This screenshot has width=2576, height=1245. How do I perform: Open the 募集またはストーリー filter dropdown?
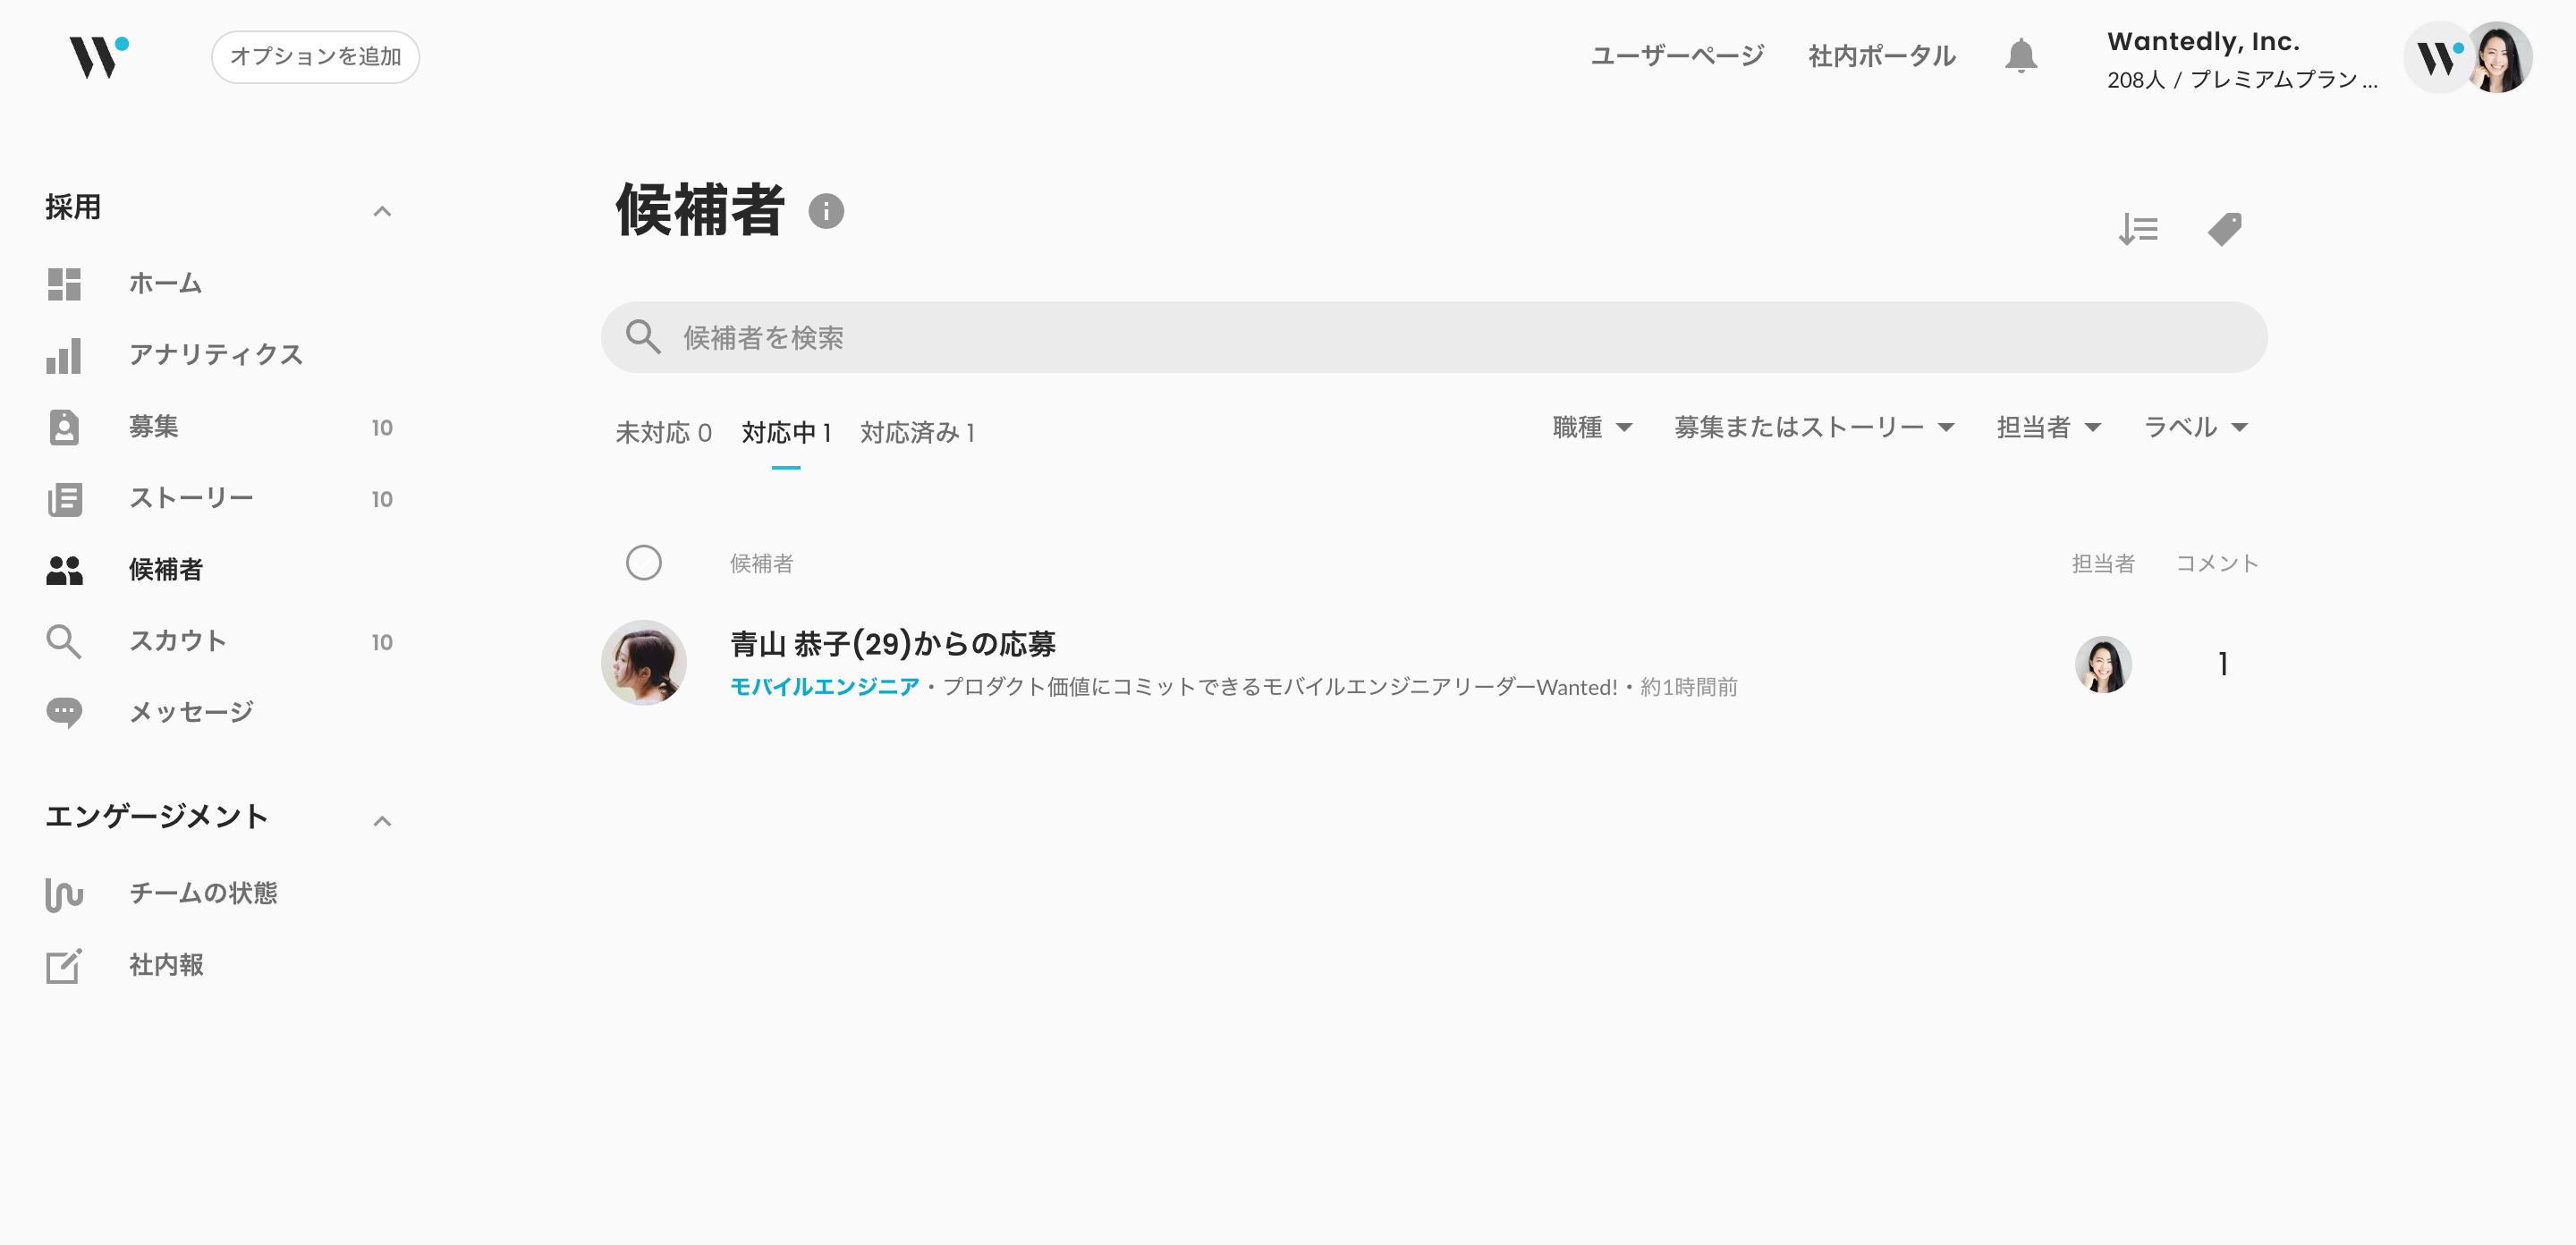click(1813, 428)
